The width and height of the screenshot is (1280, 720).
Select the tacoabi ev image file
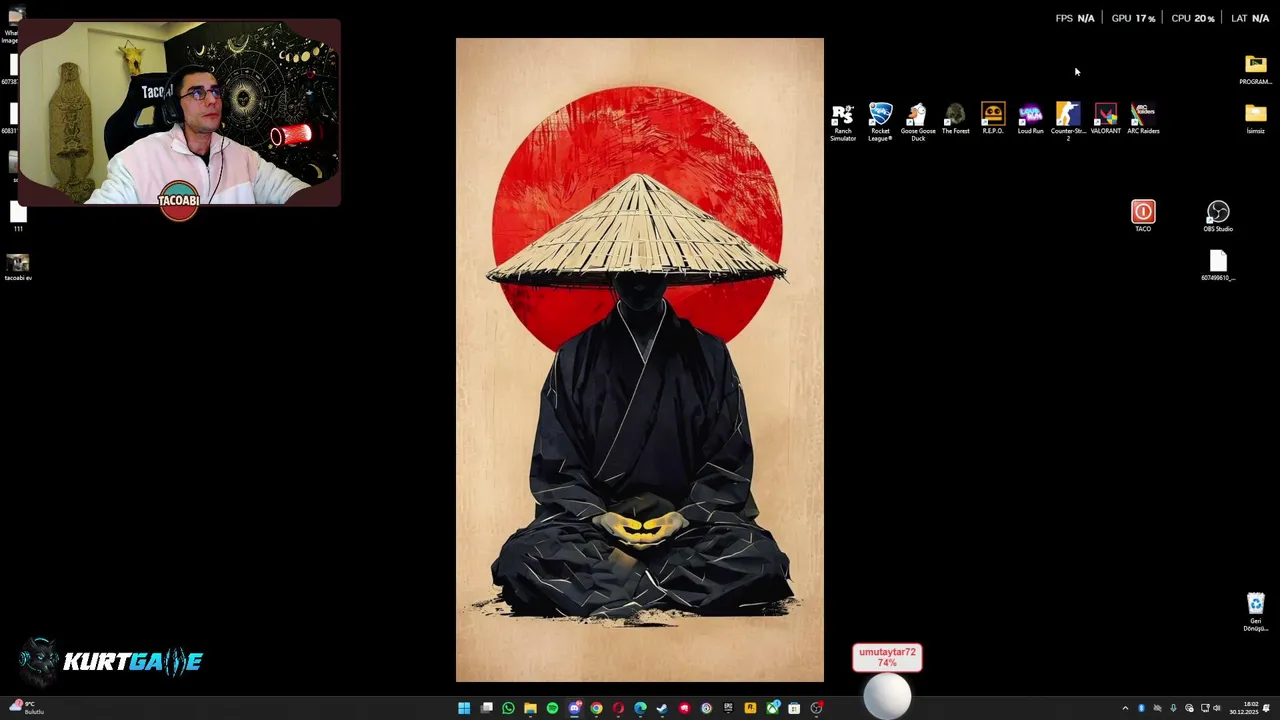[x=18, y=266]
